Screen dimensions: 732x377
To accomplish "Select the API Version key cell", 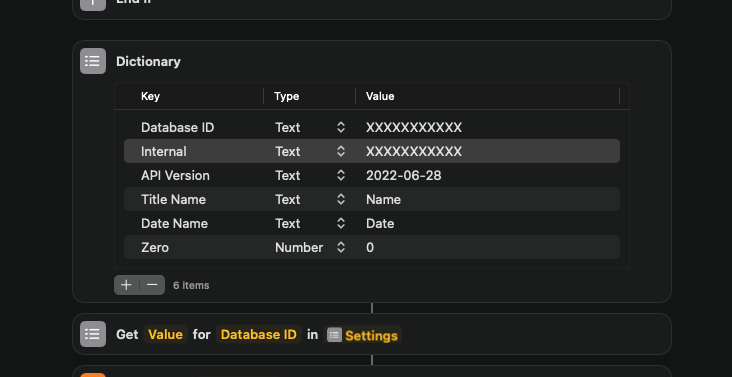I will (x=175, y=175).
